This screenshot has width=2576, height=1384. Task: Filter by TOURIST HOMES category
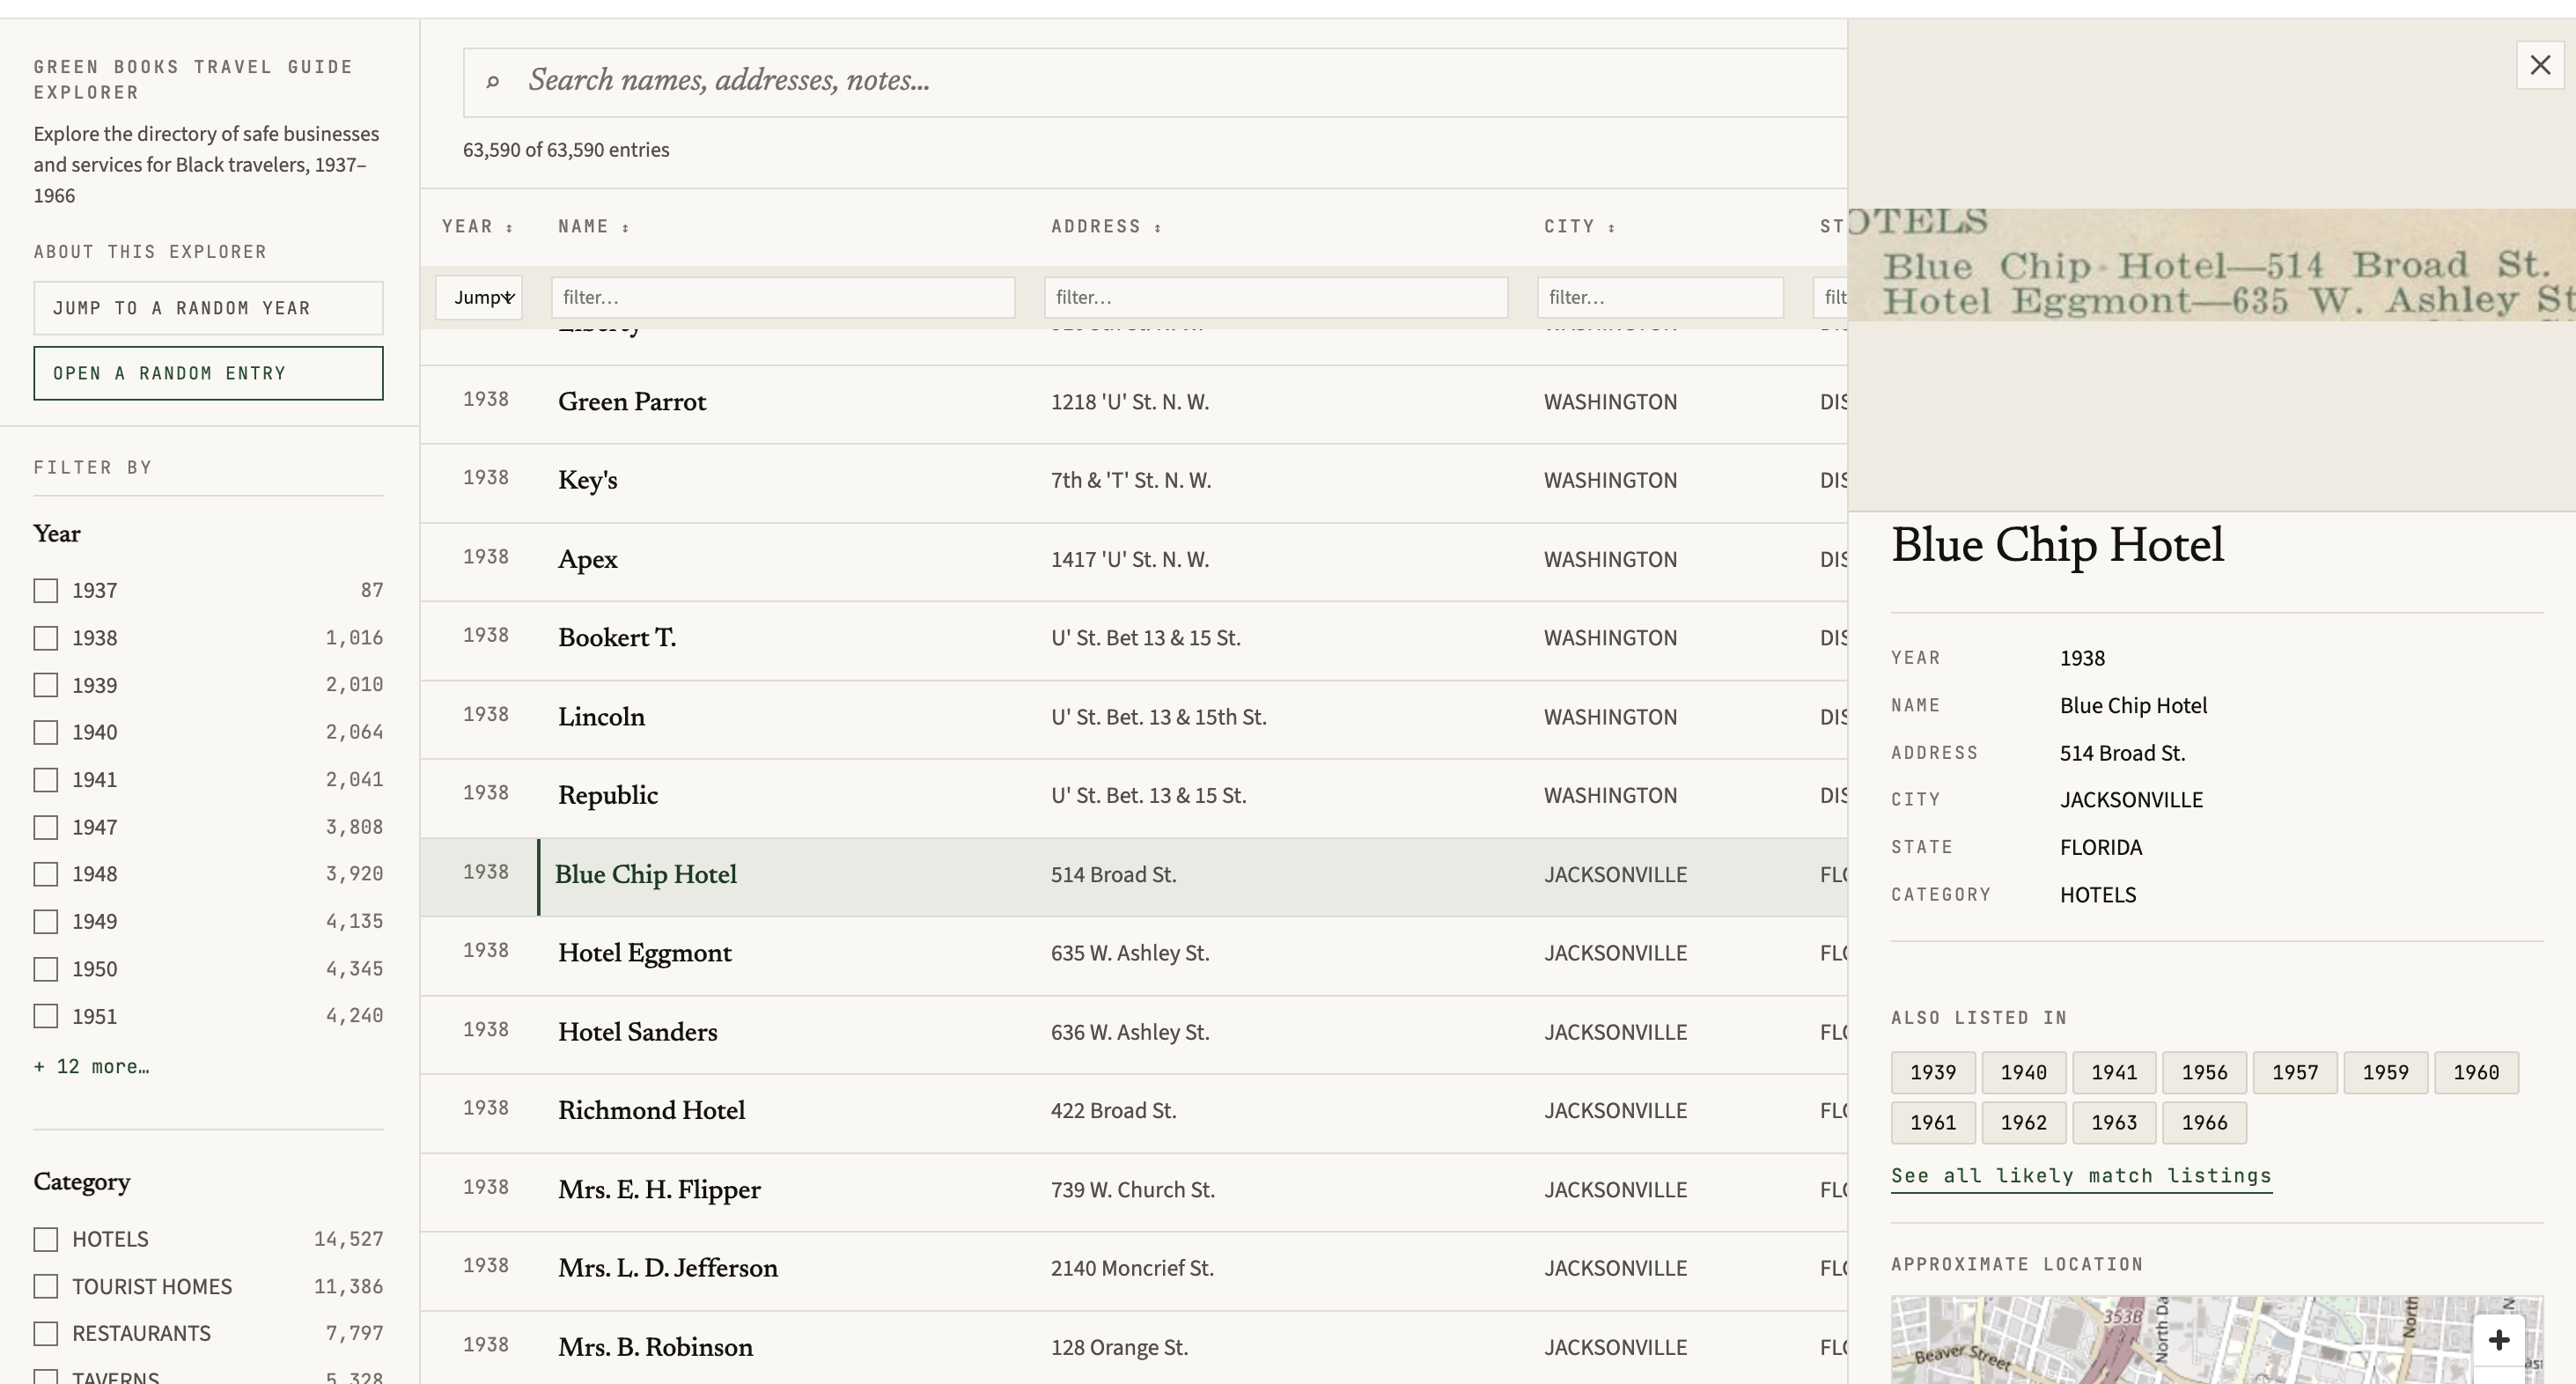pyautogui.click(x=46, y=1287)
